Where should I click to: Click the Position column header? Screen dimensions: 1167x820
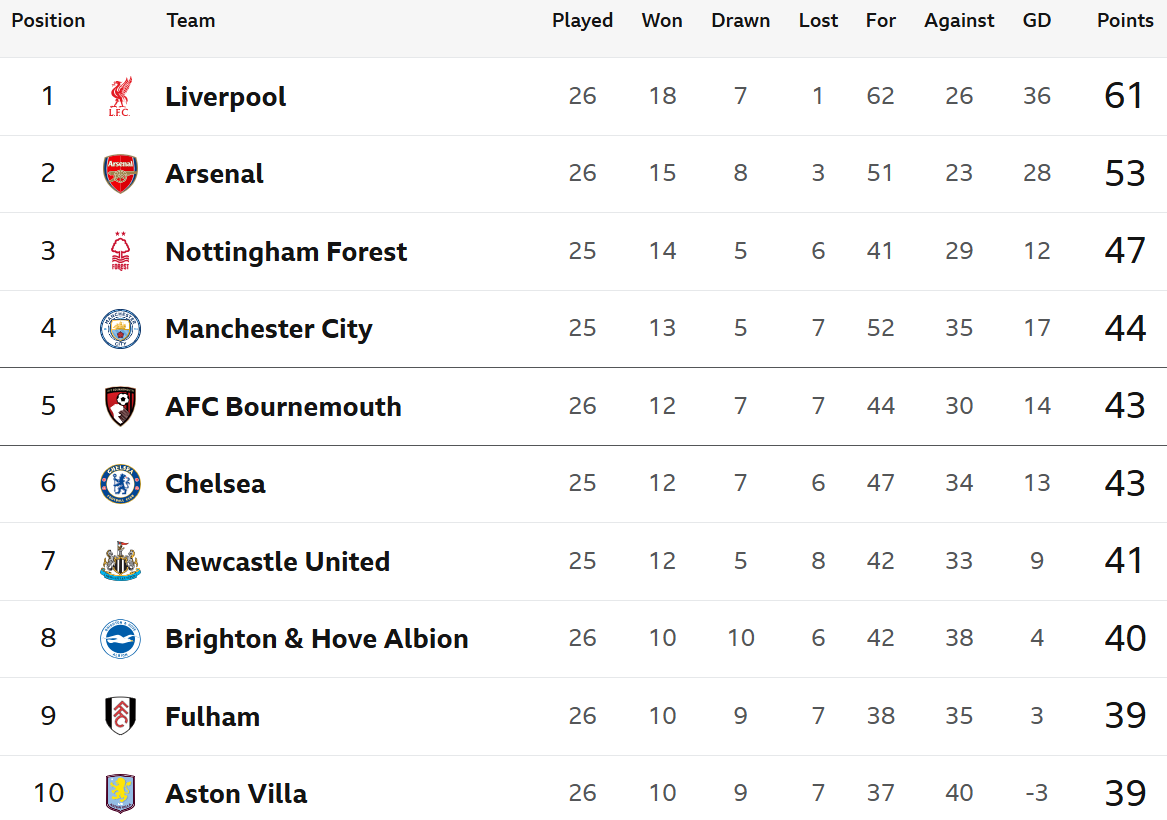click(x=48, y=20)
